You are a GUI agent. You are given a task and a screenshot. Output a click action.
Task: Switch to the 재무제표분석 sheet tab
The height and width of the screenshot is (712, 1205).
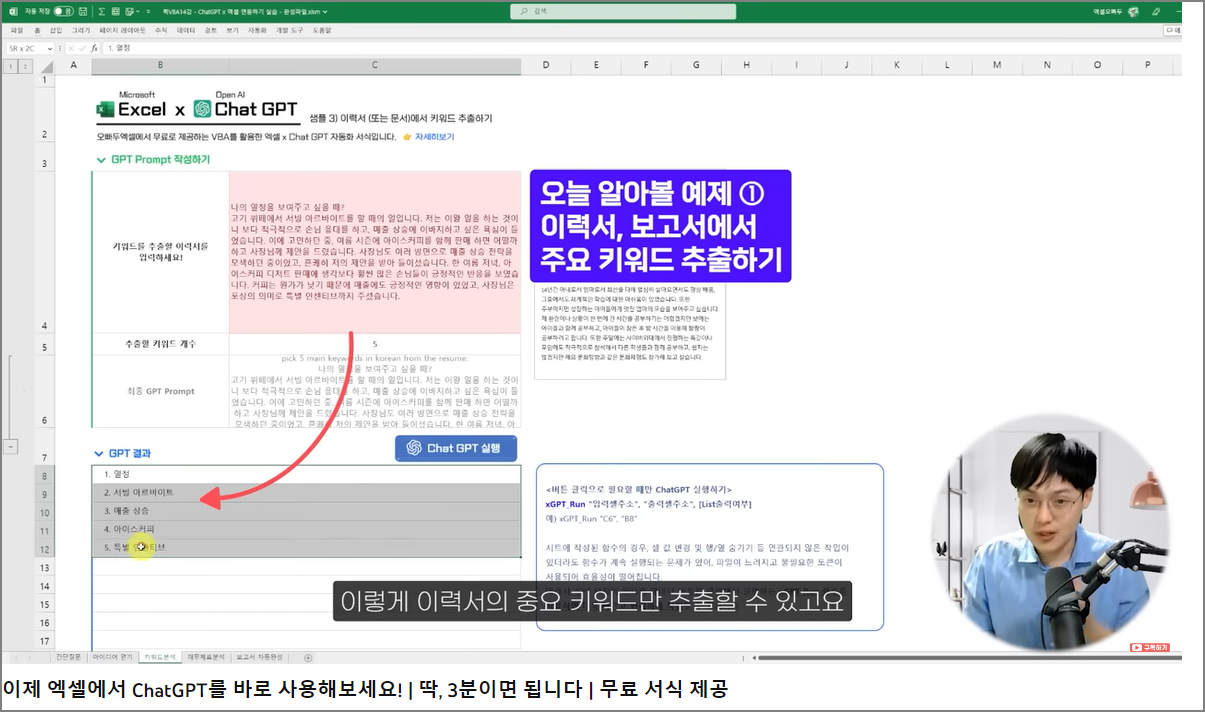tap(207, 657)
